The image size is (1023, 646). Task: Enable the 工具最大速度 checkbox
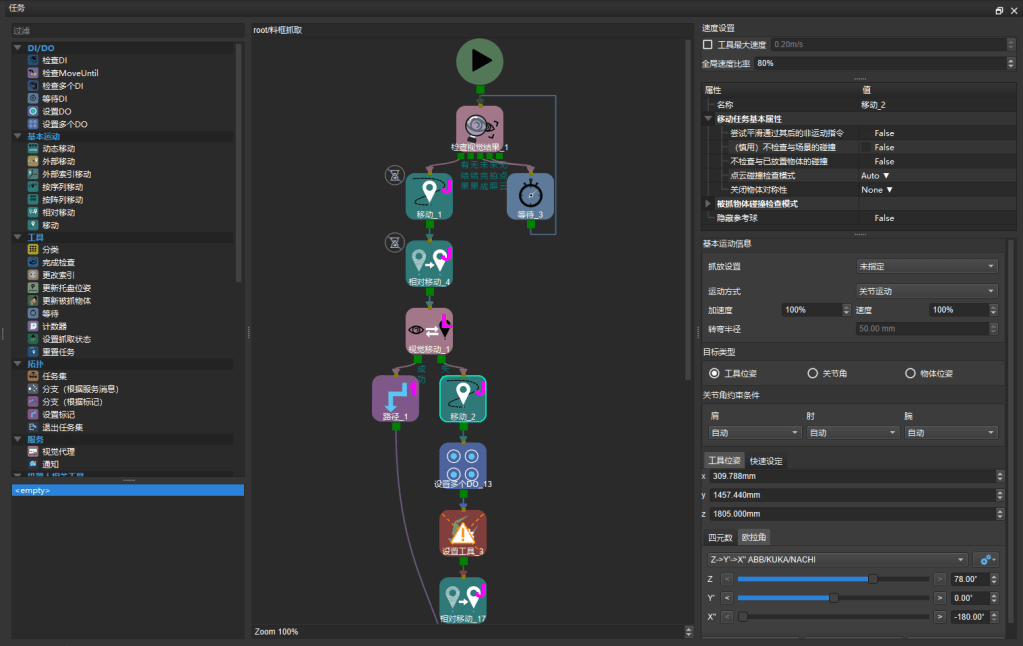708,45
